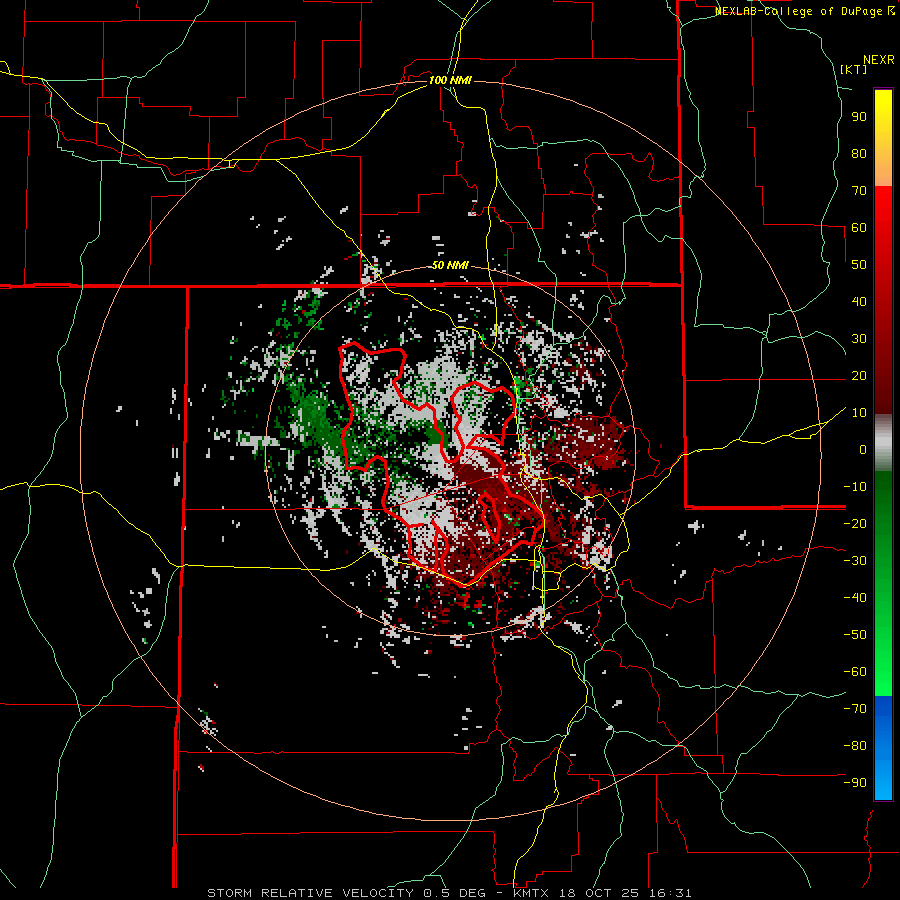Click the -80 scale label

[855, 746]
